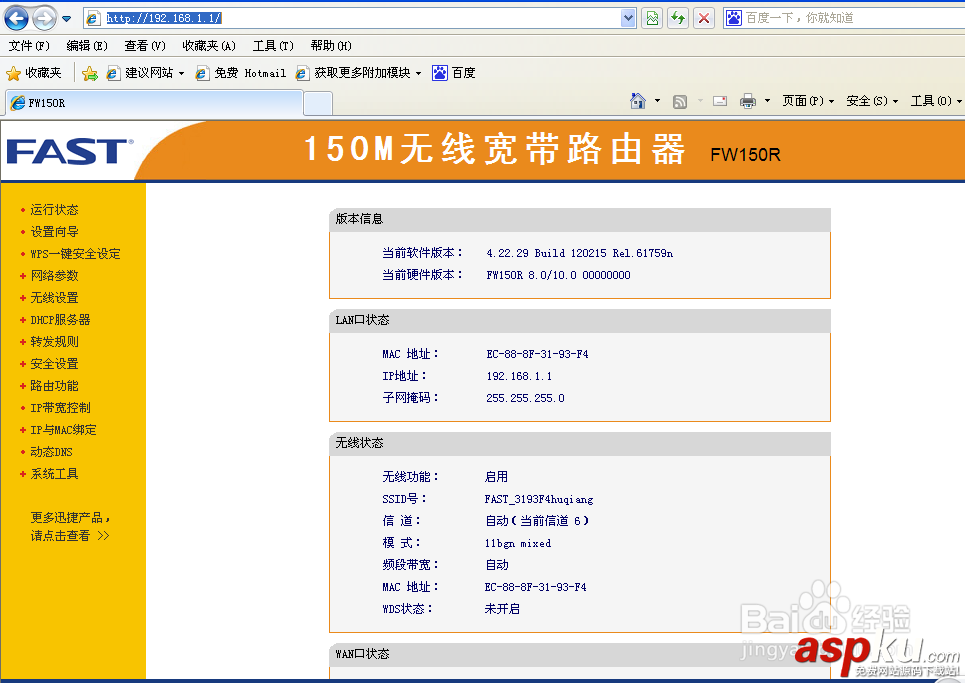Open 获取更多附加模块 favorites link

(x=353, y=73)
